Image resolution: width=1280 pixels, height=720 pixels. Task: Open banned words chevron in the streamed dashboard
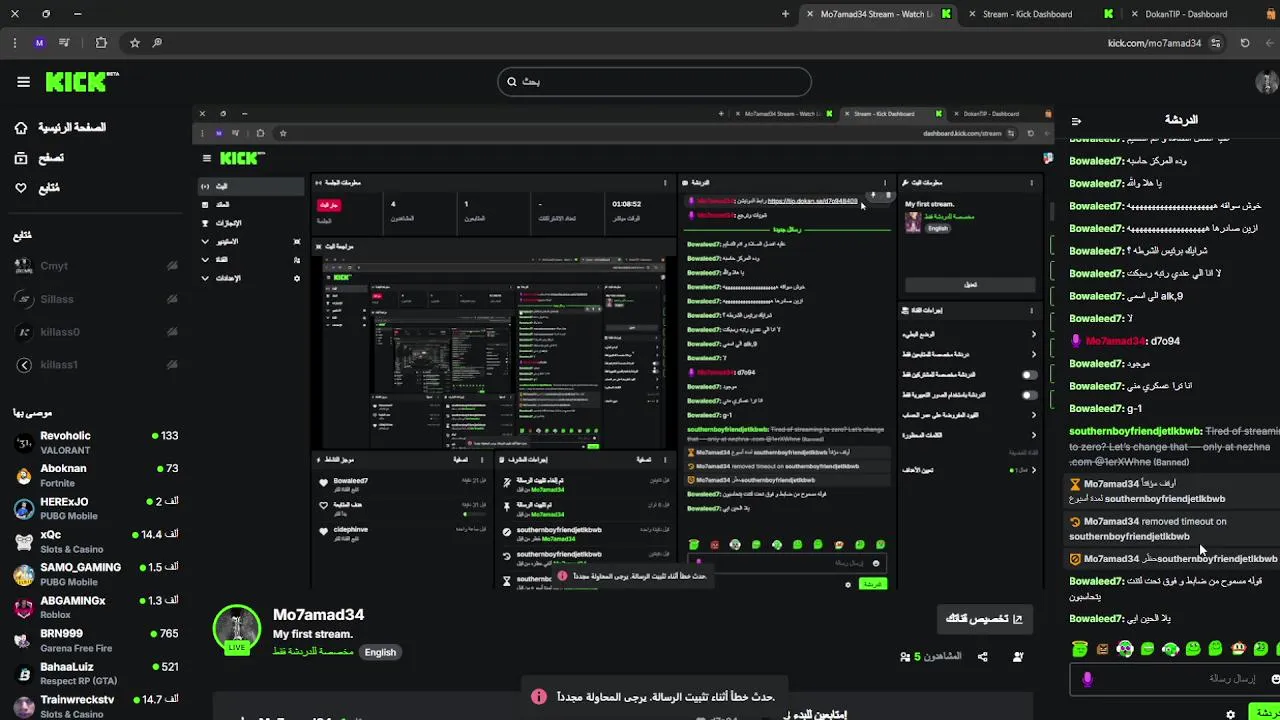[1033, 435]
